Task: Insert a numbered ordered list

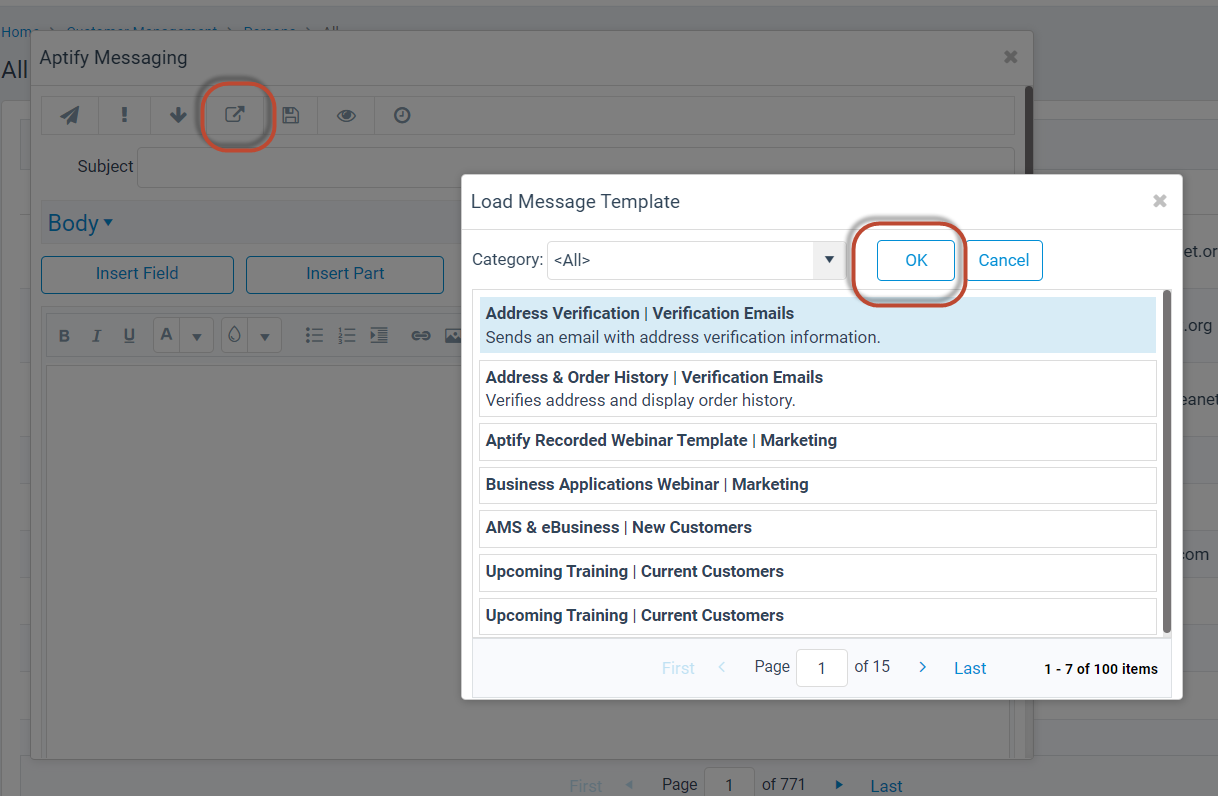Action: pos(347,336)
